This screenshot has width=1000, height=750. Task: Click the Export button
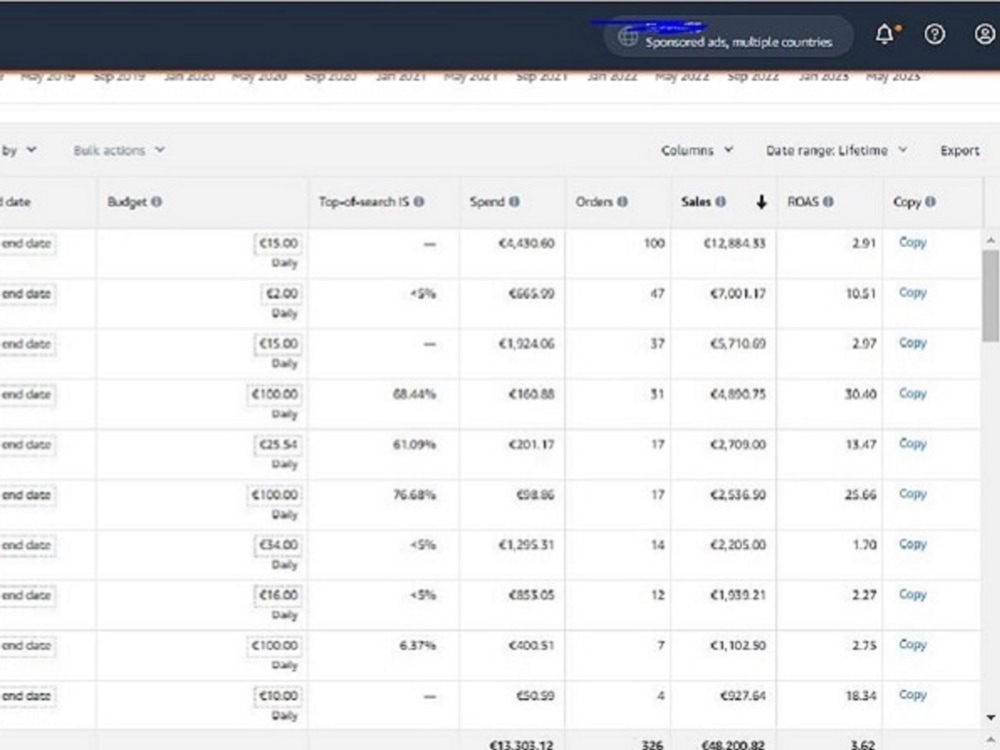point(959,151)
